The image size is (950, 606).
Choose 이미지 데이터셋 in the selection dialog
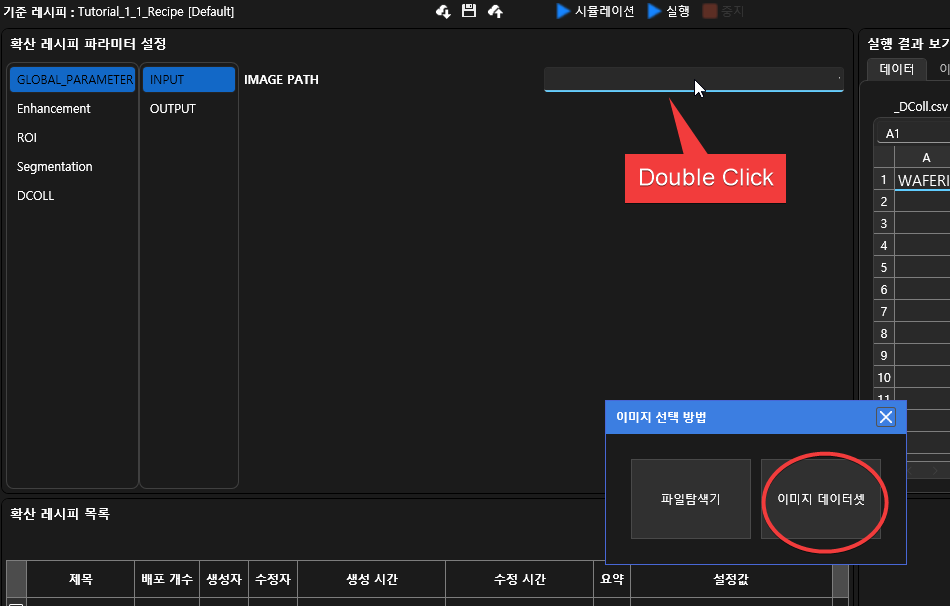pos(822,499)
